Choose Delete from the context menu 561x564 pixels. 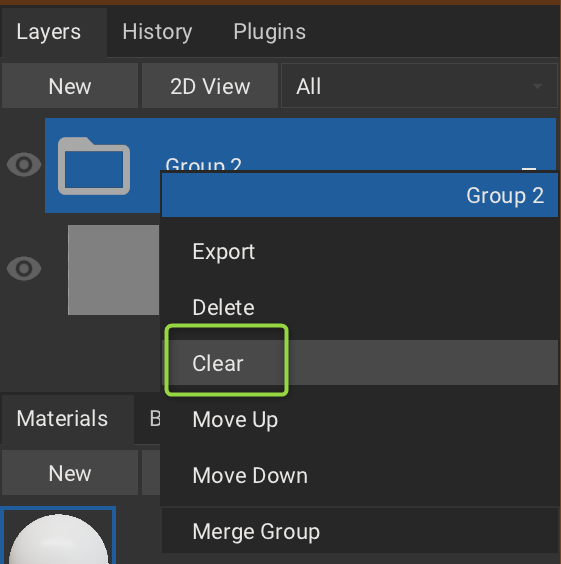coord(360,307)
